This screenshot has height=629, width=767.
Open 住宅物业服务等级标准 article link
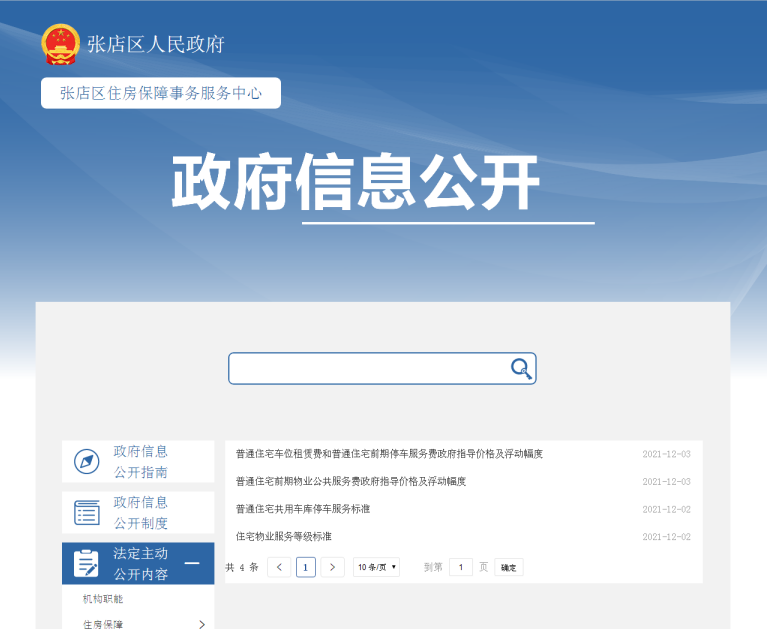point(283,536)
